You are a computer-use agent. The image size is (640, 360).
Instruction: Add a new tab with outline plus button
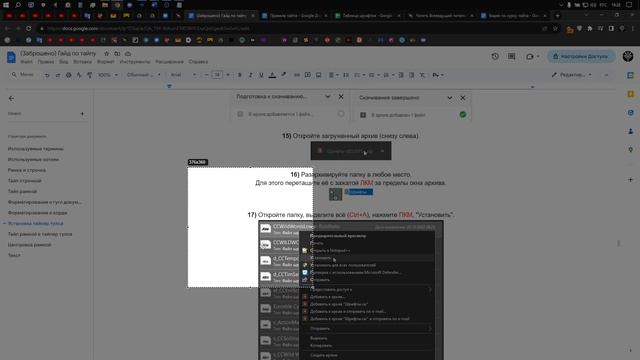coord(82,114)
